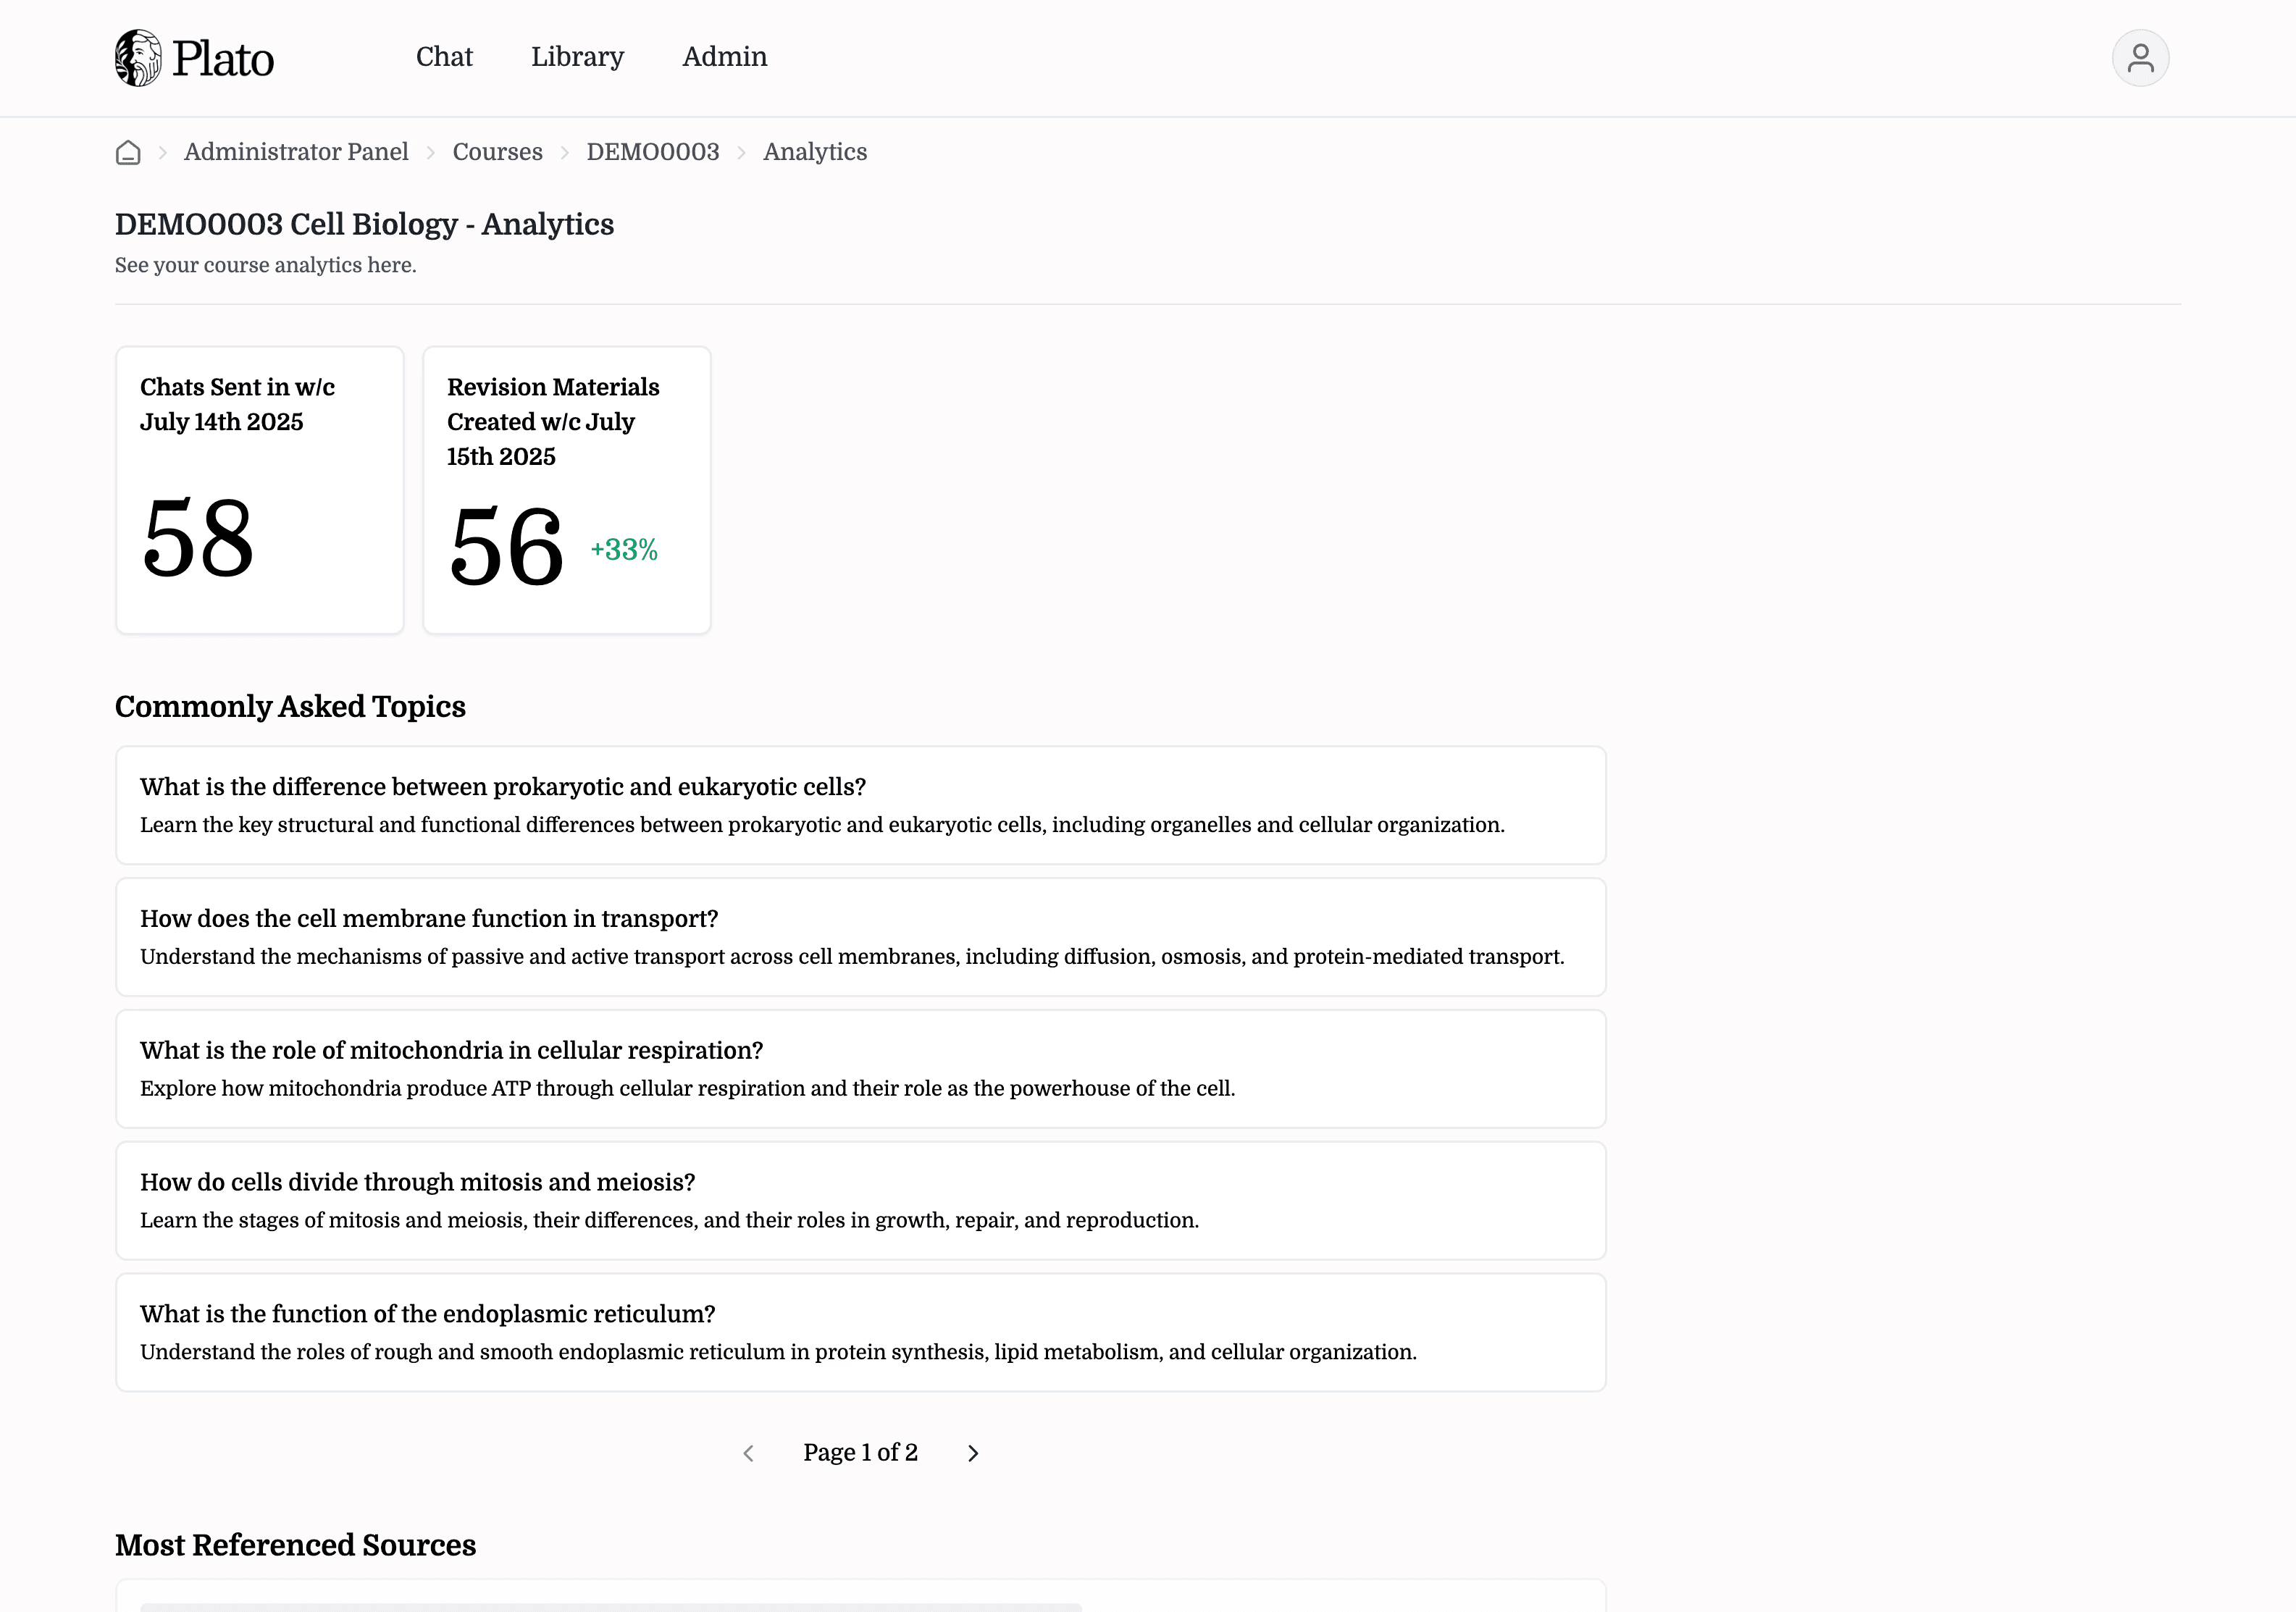This screenshot has width=2296, height=1612.
Task: Open the endoplasmic reticulum function topic
Action: [x=860, y=1332]
